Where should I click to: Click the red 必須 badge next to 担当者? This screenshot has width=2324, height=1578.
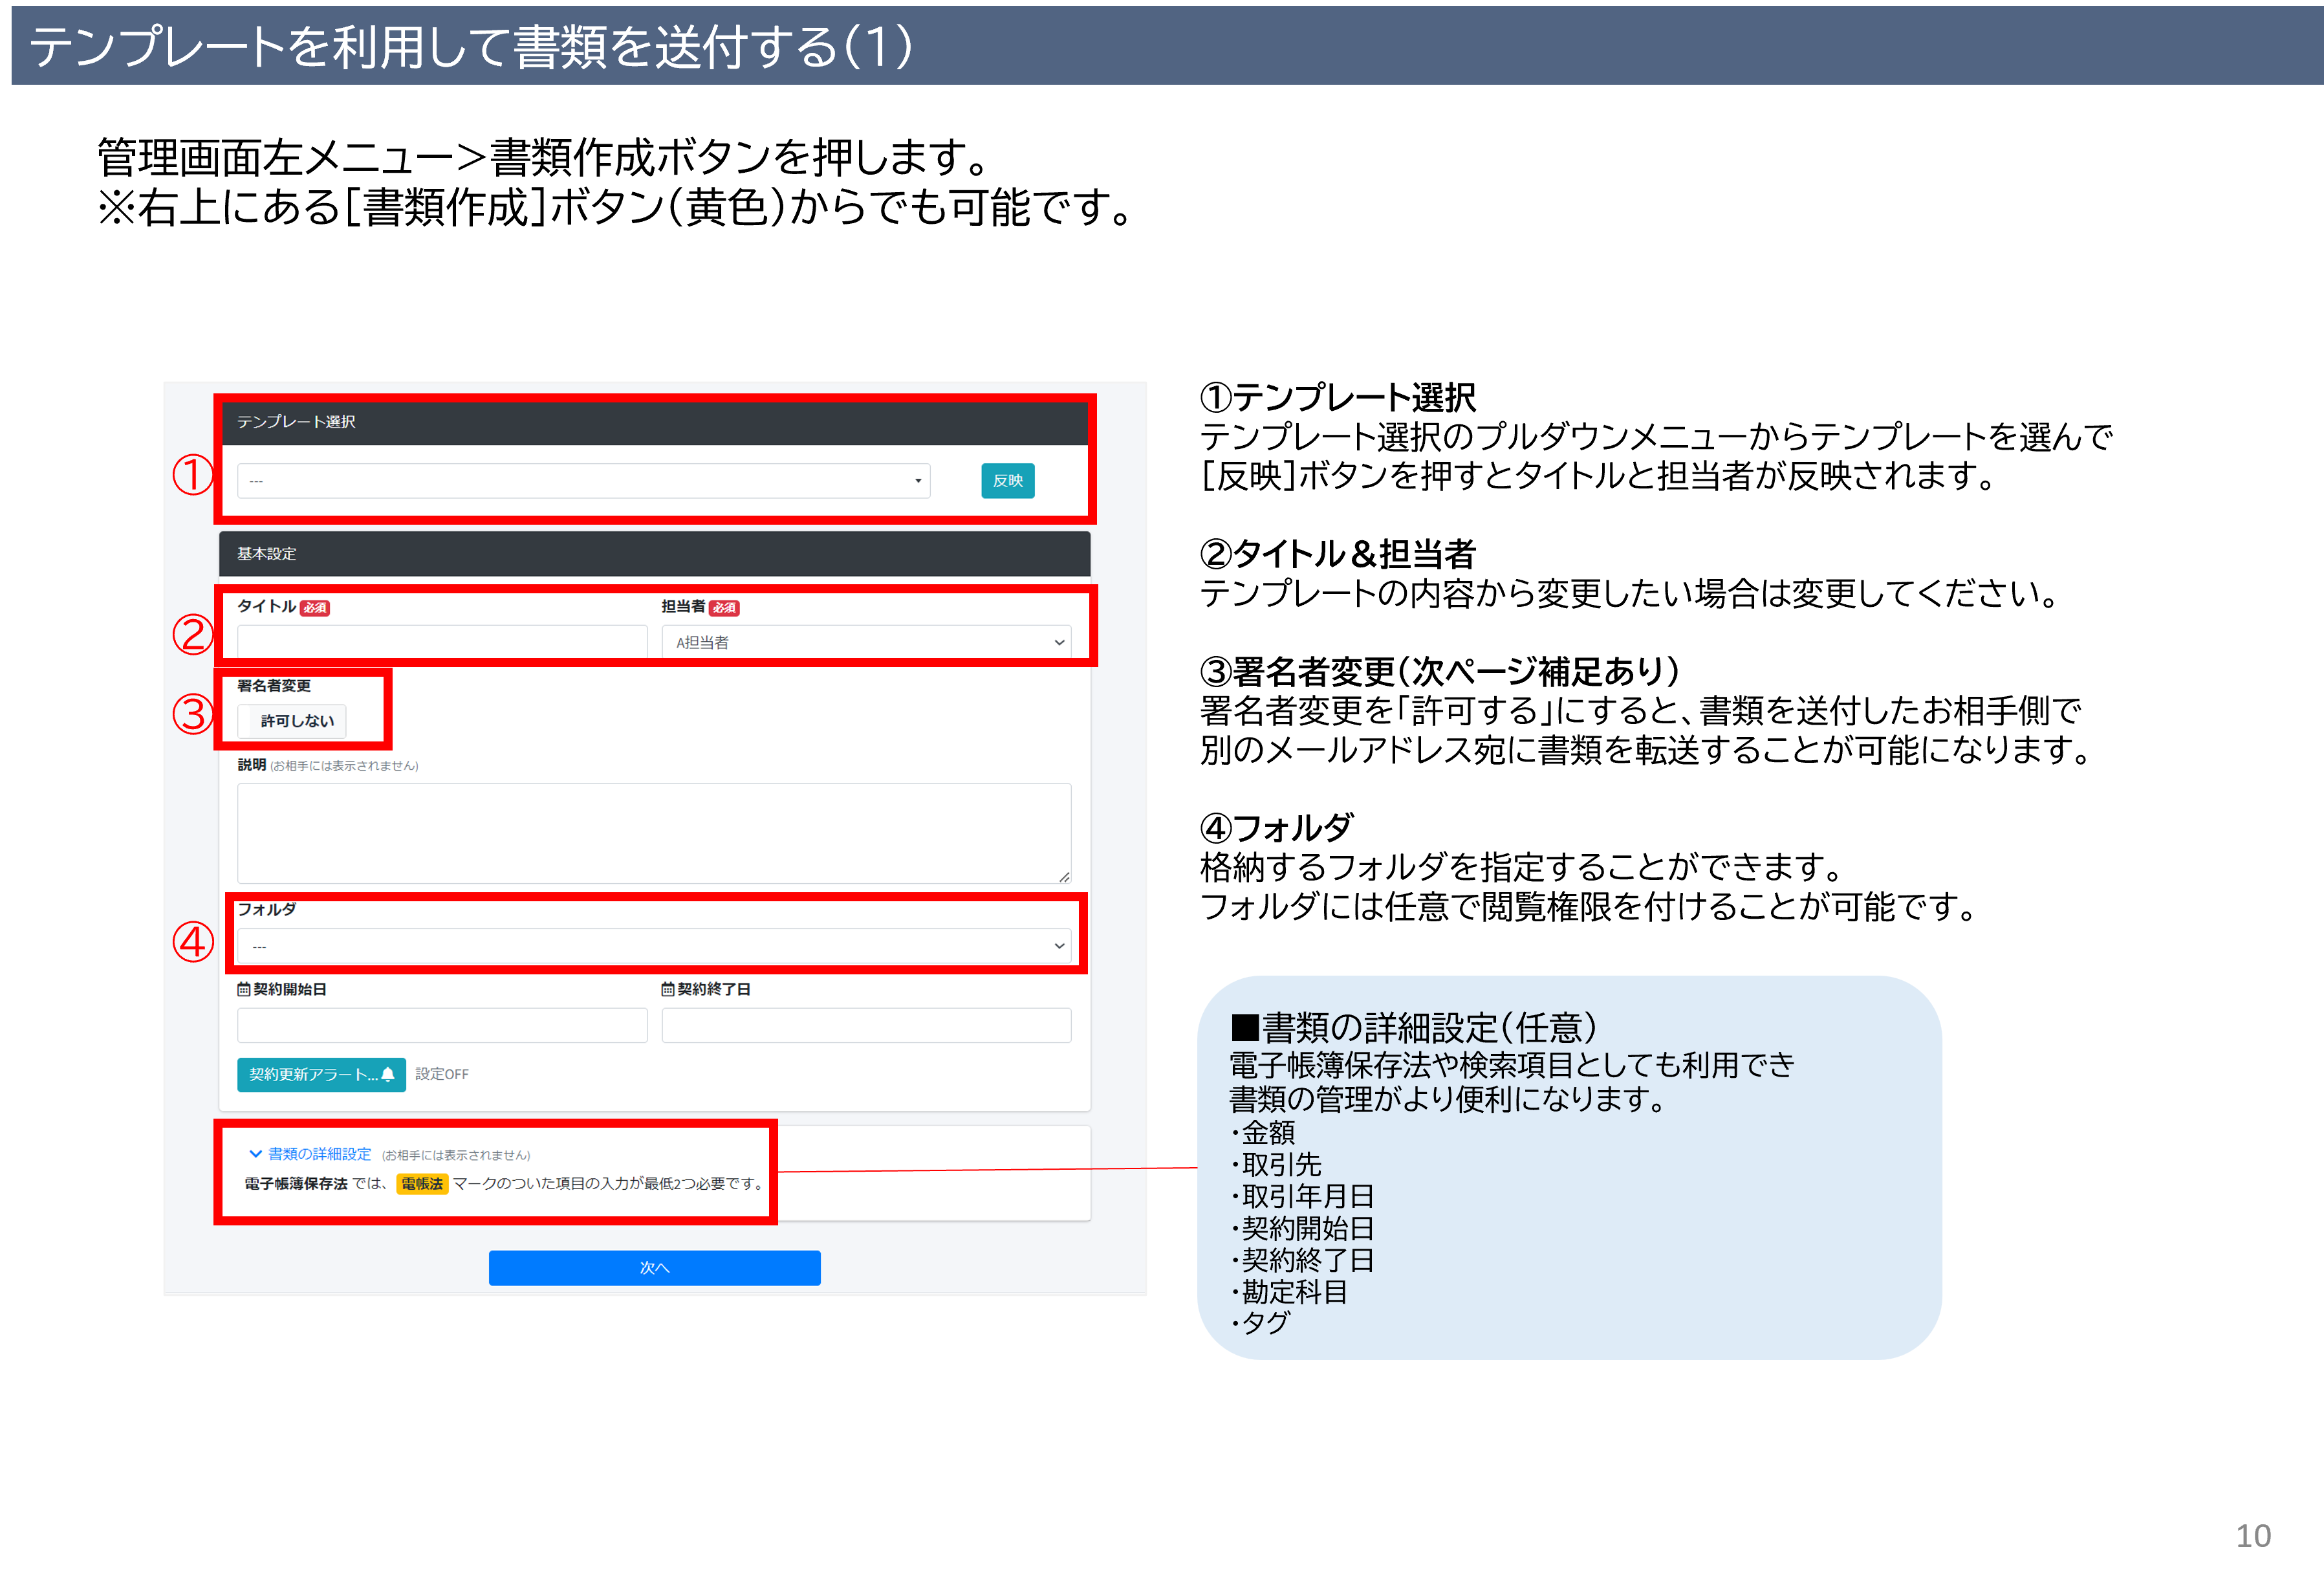pos(724,608)
